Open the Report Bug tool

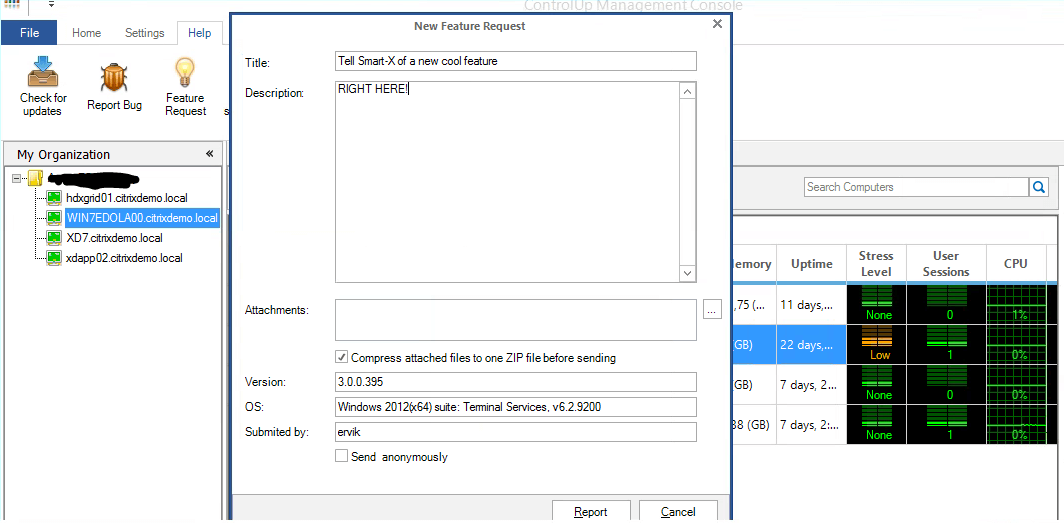114,88
